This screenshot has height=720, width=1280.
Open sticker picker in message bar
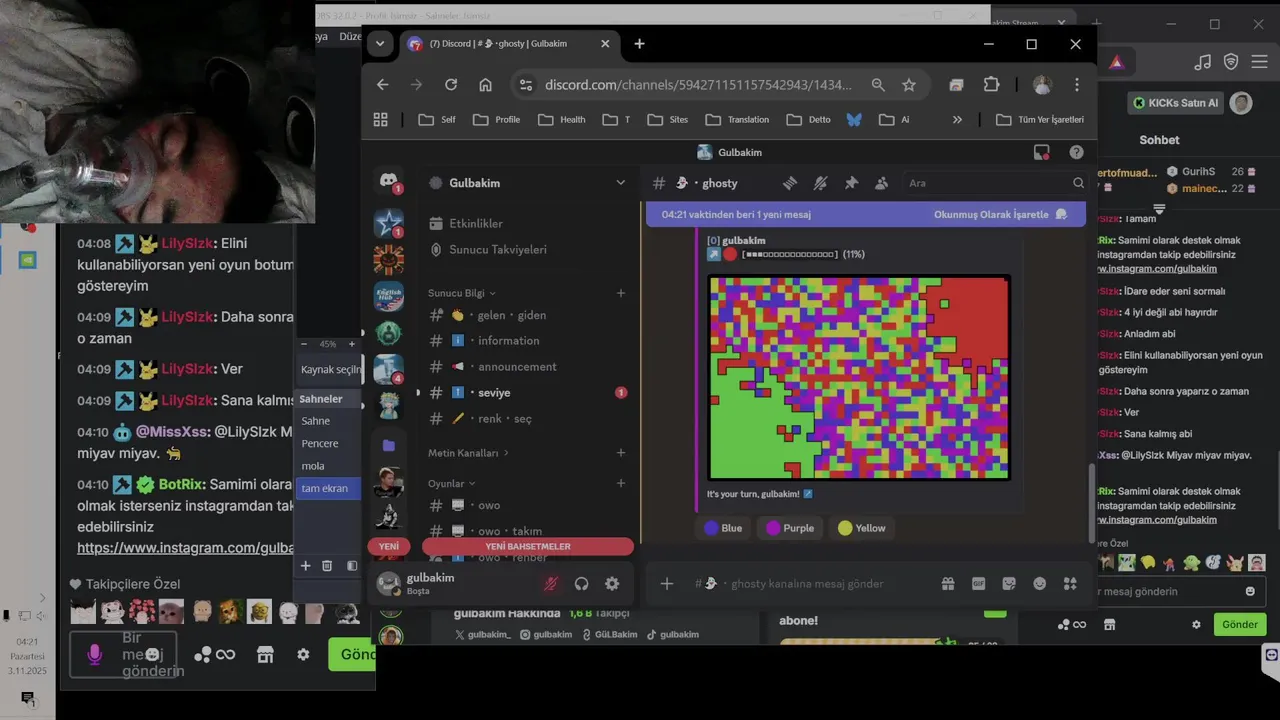(1009, 584)
